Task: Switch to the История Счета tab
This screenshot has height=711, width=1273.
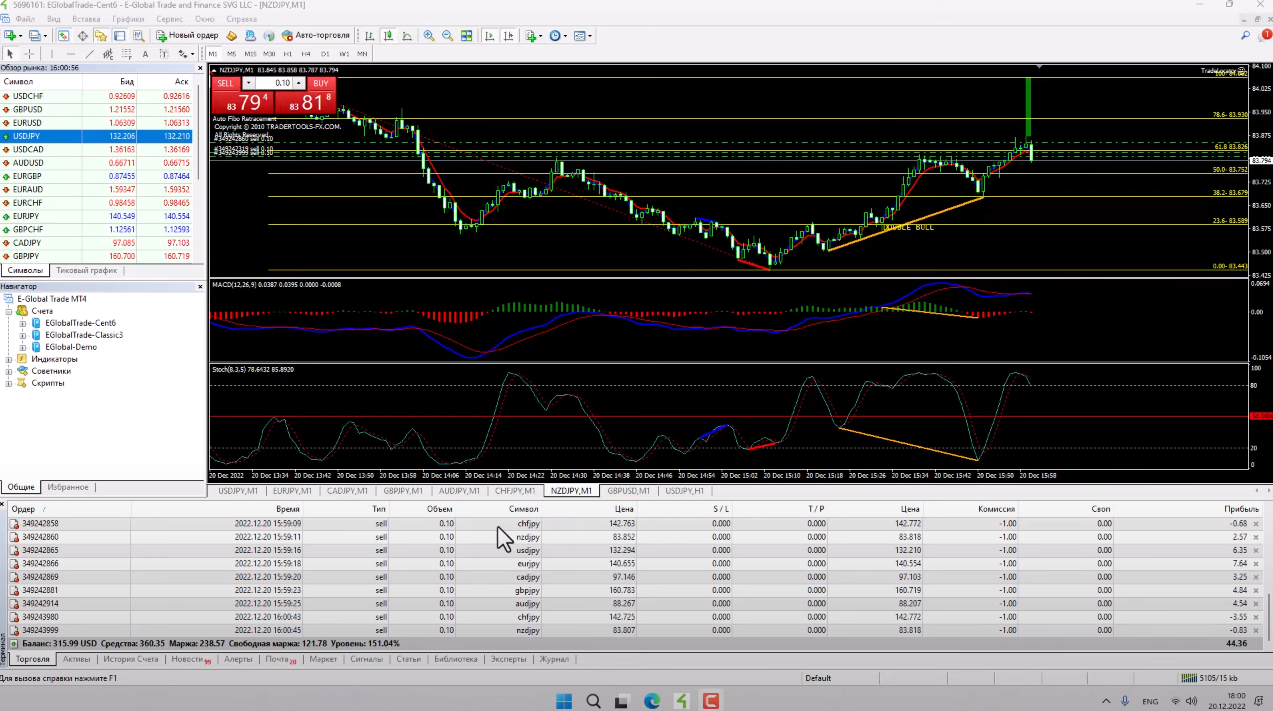Action: [x=133, y=660]
